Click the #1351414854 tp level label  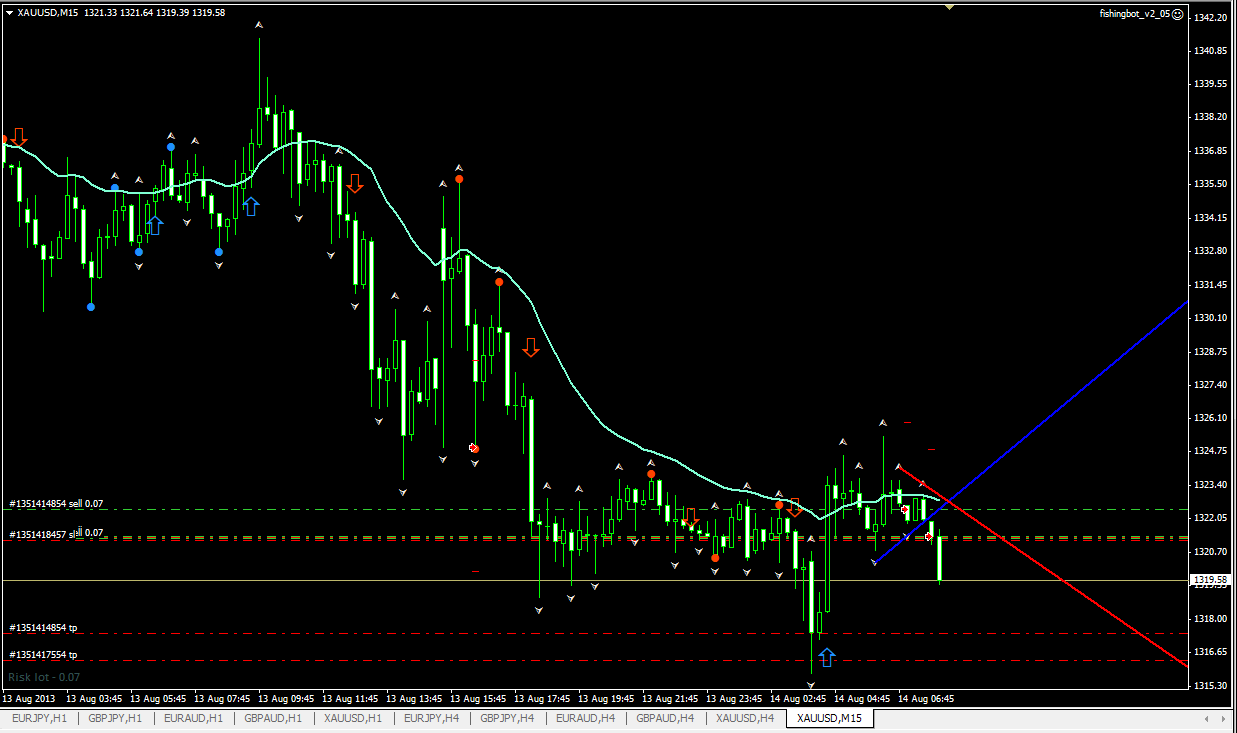coord(43,628)
